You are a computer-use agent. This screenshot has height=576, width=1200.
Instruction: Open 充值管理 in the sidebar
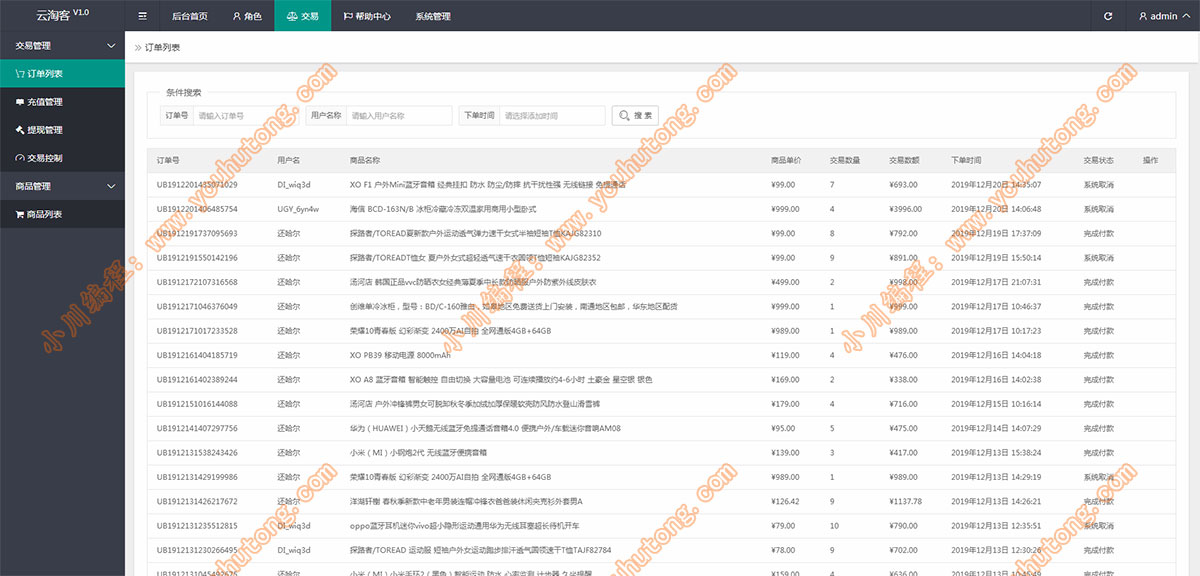click(62, 102)
